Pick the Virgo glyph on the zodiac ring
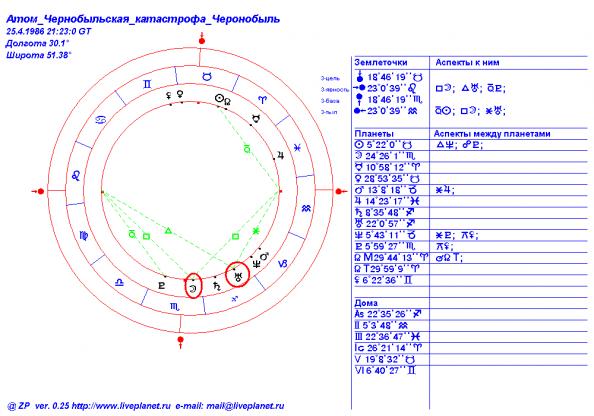 pos(84,236)
